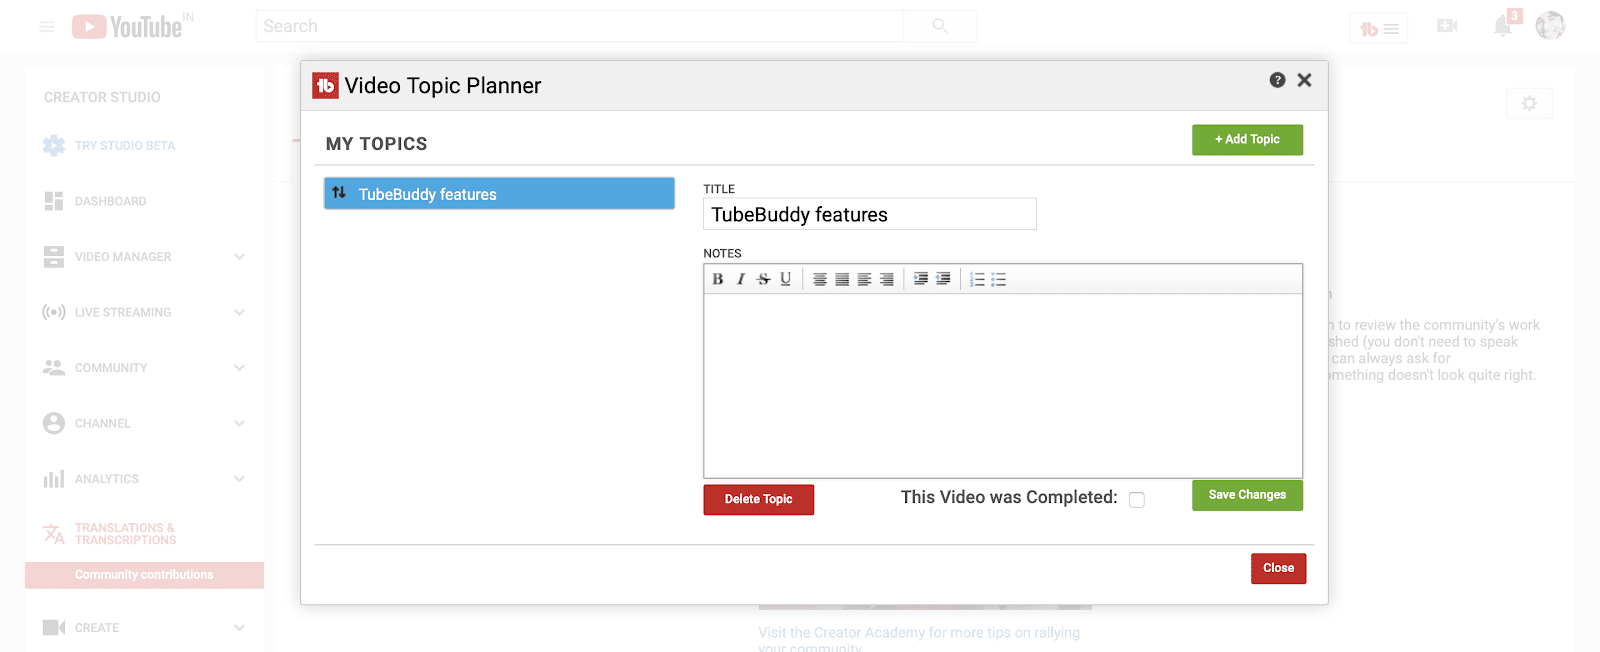Right-align the notes text
The height and width of the screenshot is (652, 1600).
click(x=886, y=279)
